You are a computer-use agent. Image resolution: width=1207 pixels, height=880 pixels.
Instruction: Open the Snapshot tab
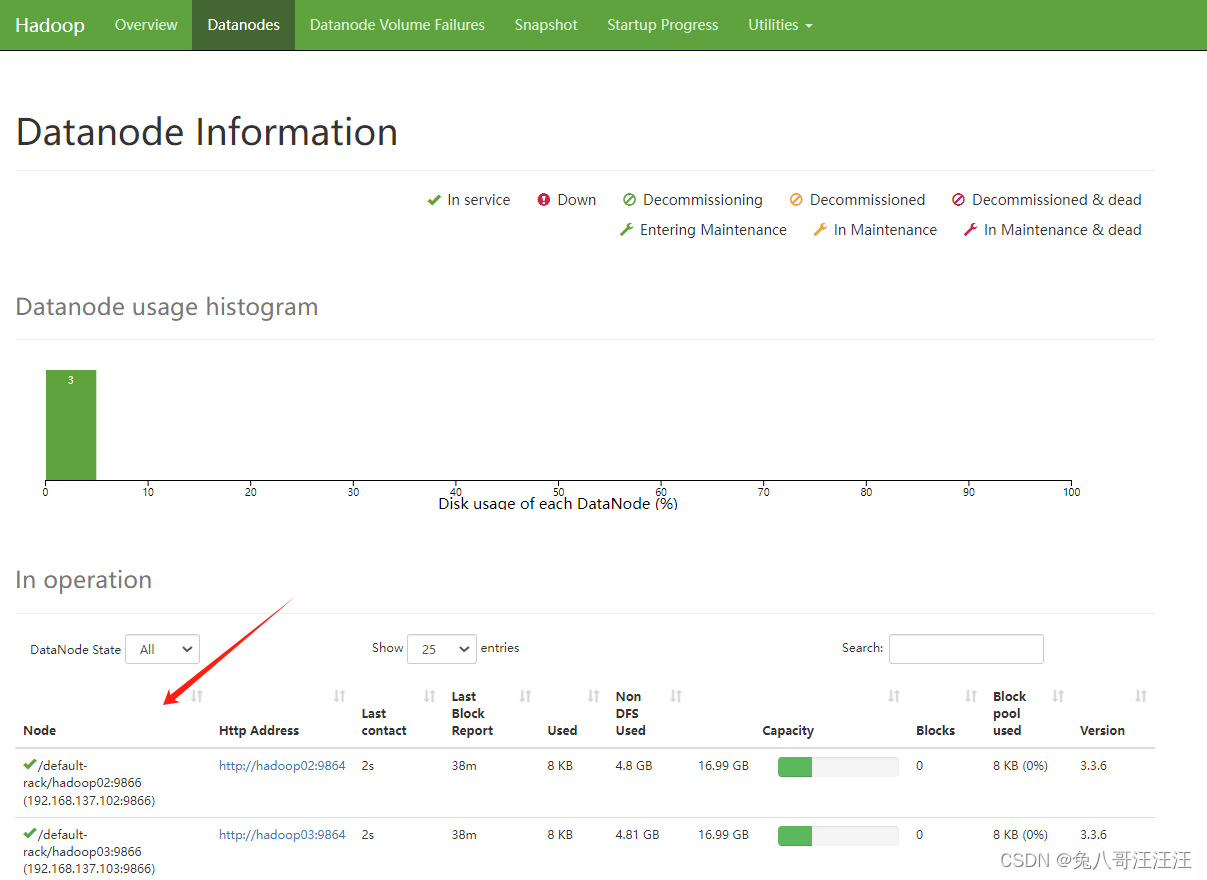pyautogui.click(x=546, y=25)
